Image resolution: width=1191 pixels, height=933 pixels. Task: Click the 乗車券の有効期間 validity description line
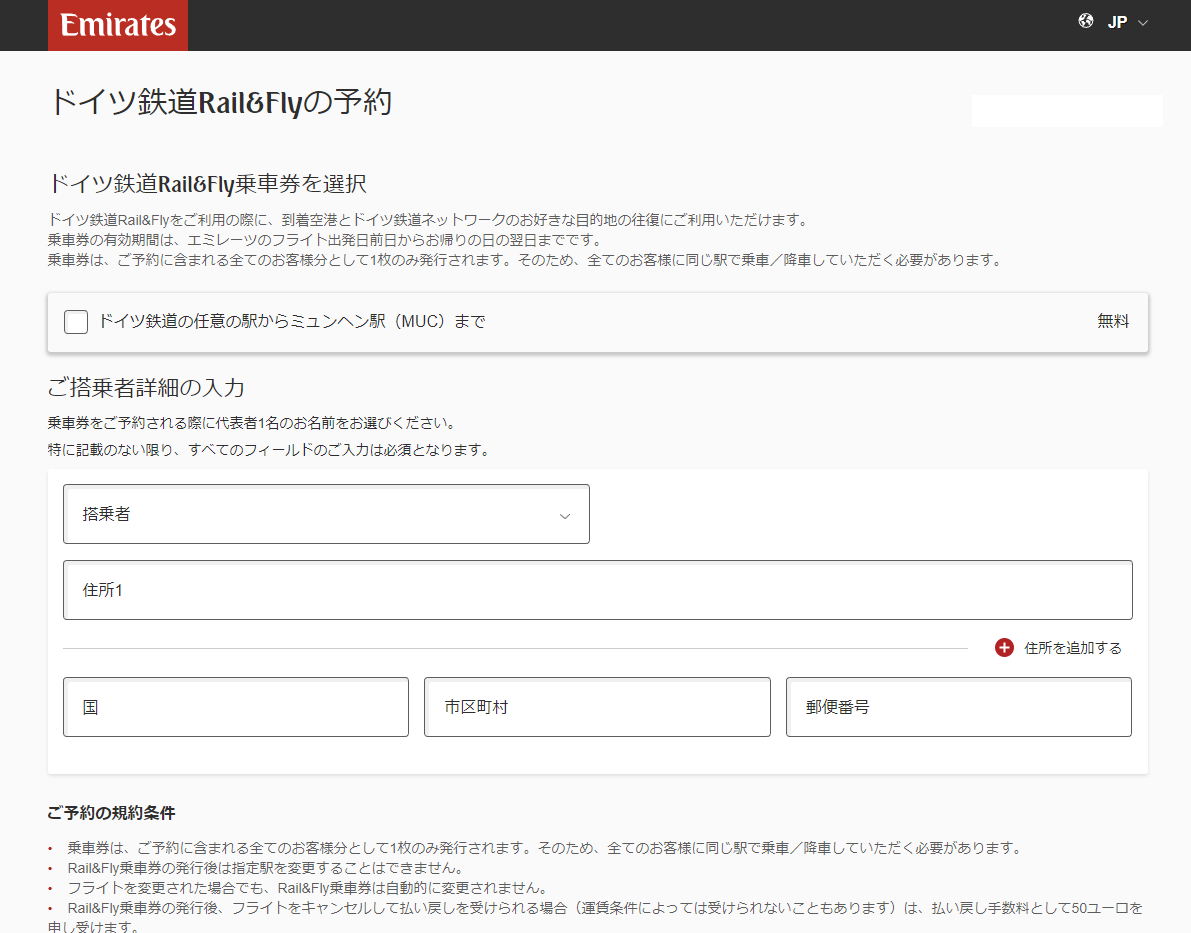click(x=325, y=240)
